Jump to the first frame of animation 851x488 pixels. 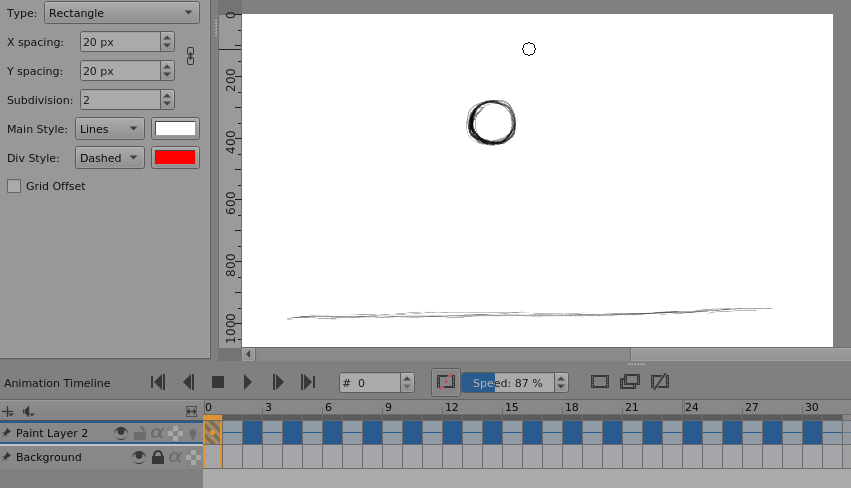[x=157, y=382]
